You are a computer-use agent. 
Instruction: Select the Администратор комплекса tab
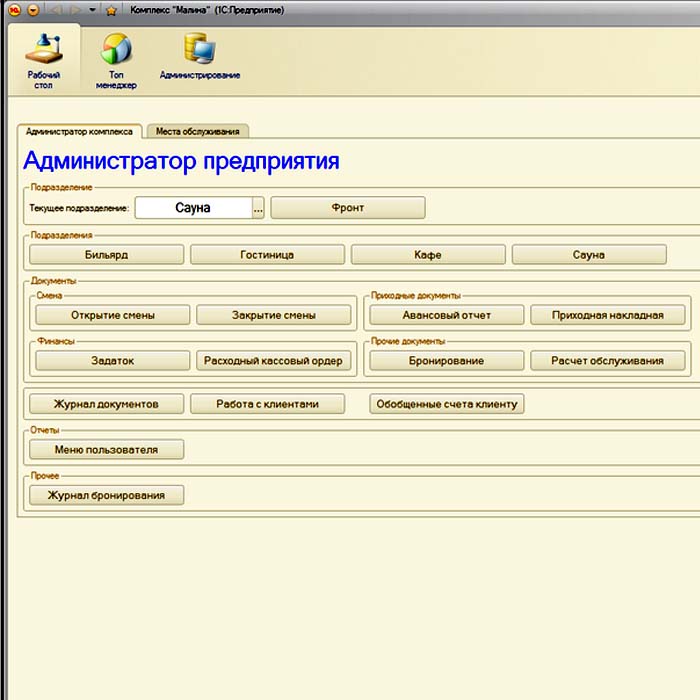click(79, 131)
